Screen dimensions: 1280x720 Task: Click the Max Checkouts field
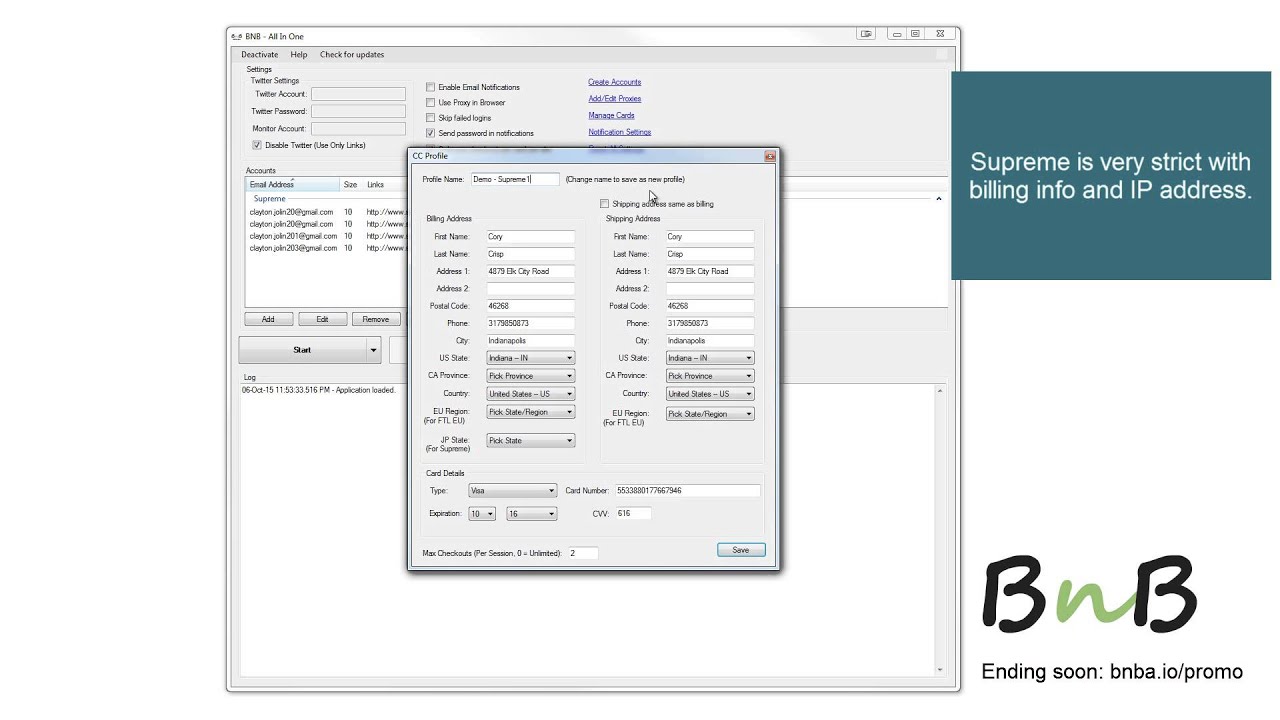coord(583,553)
